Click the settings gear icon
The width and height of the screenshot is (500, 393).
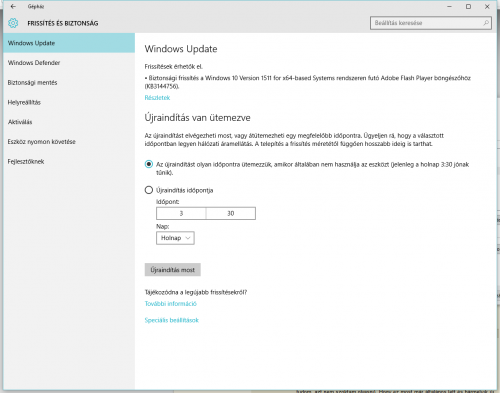tap(13, 23)
